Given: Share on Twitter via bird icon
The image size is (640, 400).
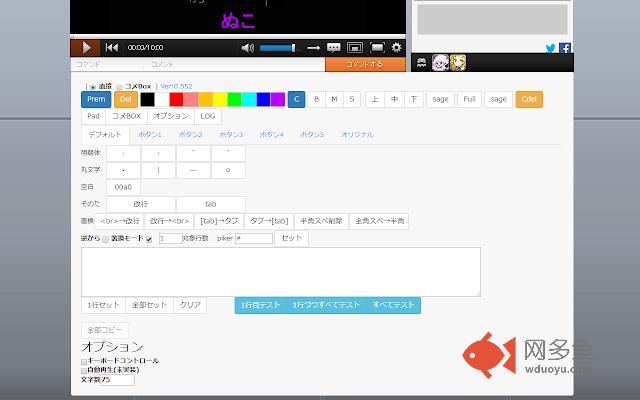Looking at the screenshot, I should pos(551,48).
